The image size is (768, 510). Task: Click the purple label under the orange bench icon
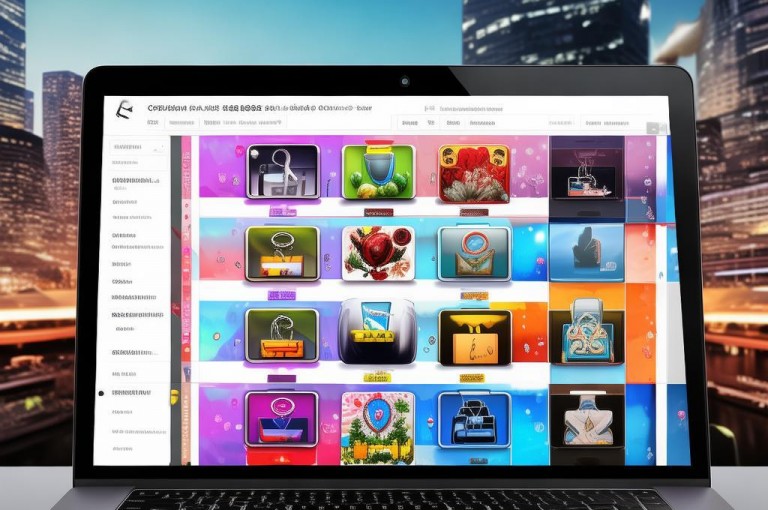(282, 379)
